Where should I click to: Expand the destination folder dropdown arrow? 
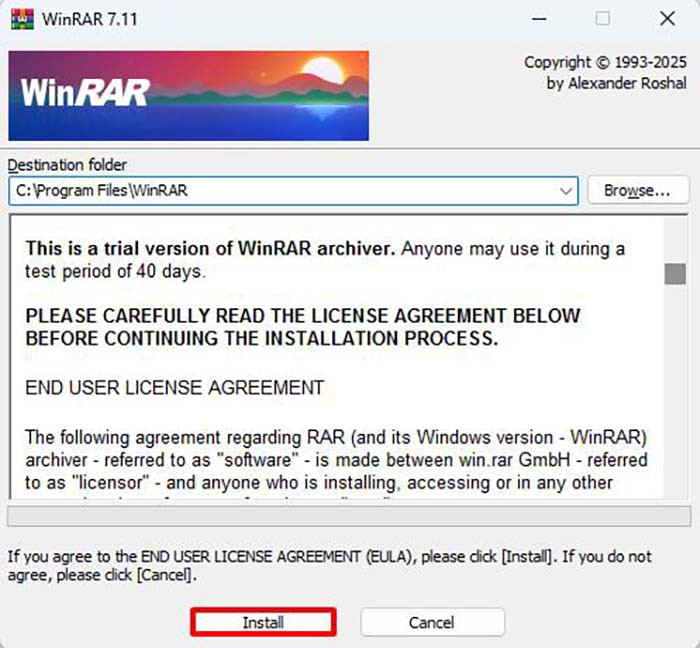pos(566,191)
